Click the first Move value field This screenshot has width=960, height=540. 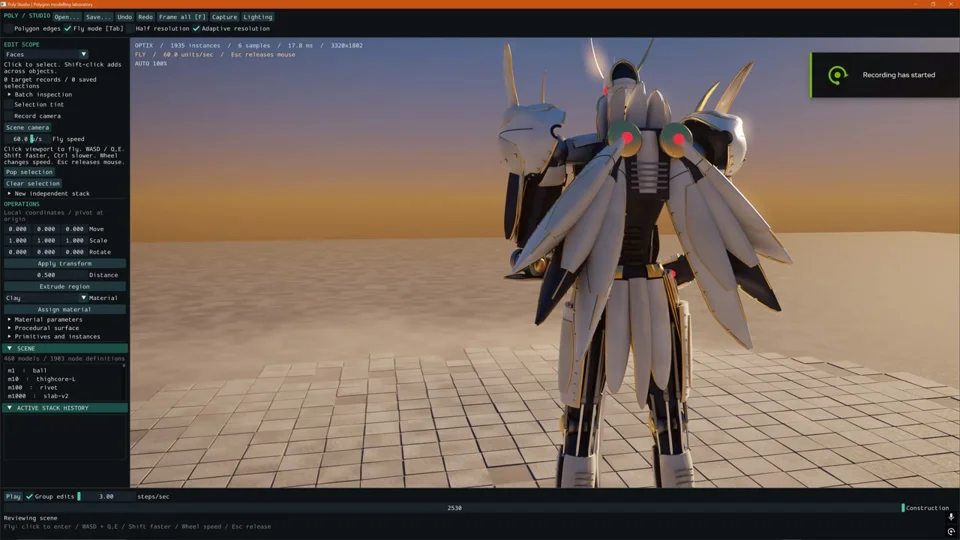pos(18,229)
